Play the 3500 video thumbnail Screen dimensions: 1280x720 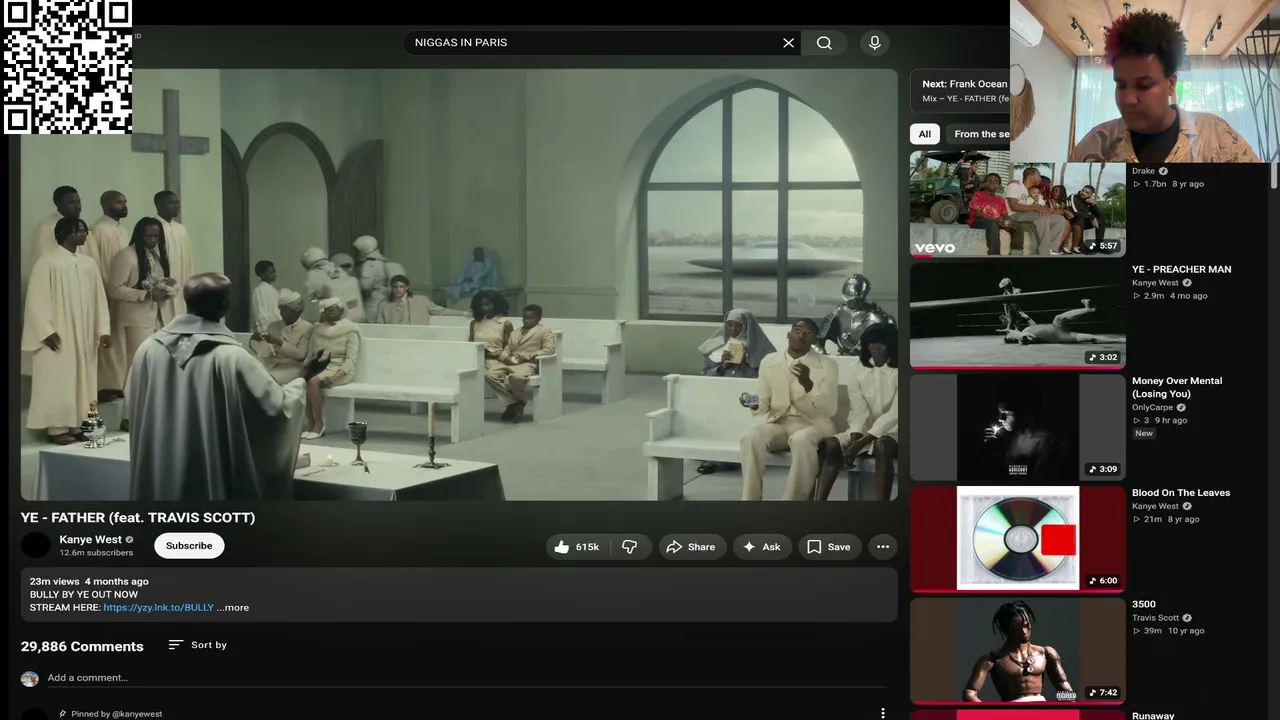(x=1017, y=651)
